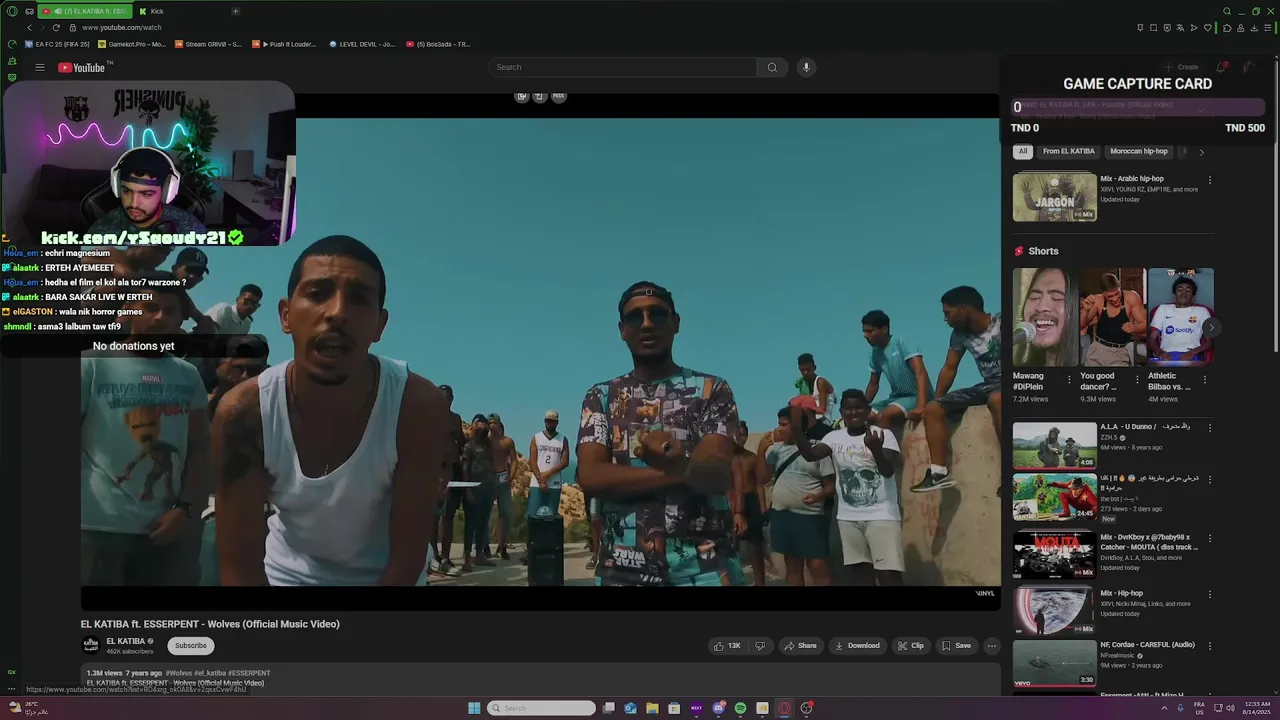Click the Download button
This screenshot has width=1280, height=720.
[x=857, y=646]
